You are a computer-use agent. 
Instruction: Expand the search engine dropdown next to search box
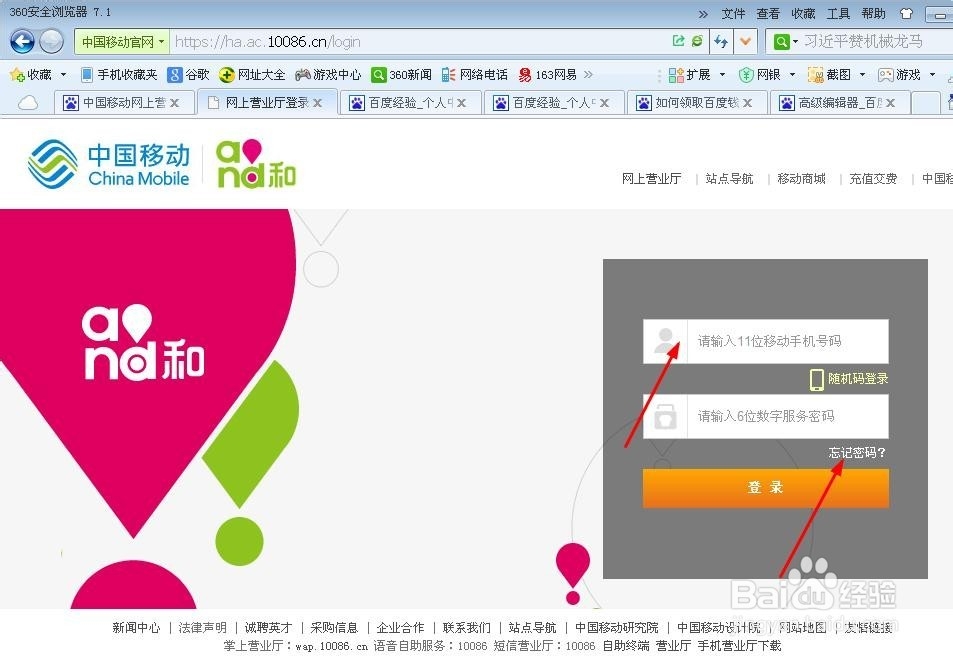point(794,41)
